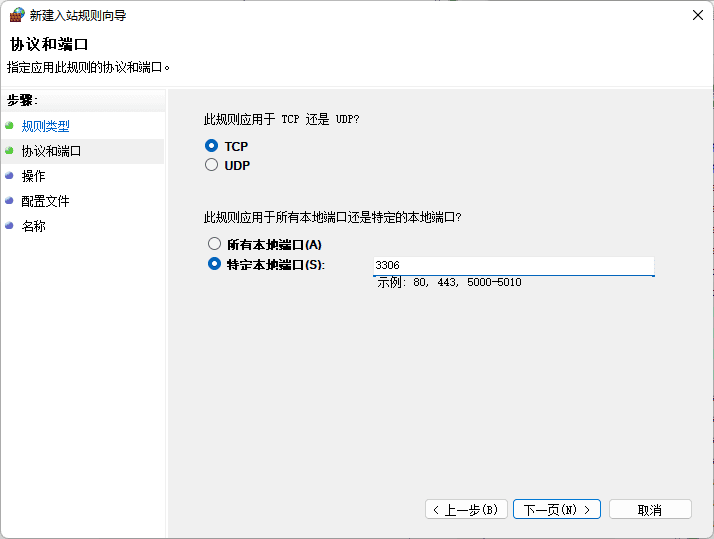Select 协议和端口 step in sidebar
The image size is (714, 539).
[x=51, y=151]
